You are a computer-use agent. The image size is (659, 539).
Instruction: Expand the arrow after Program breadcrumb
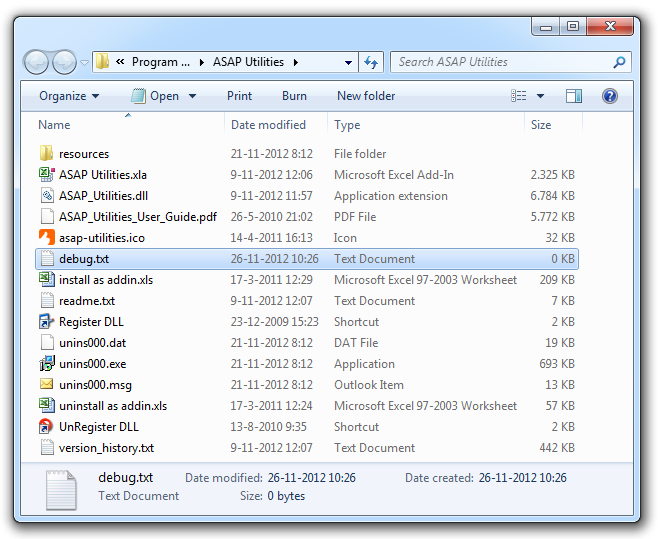pos(202,62)
